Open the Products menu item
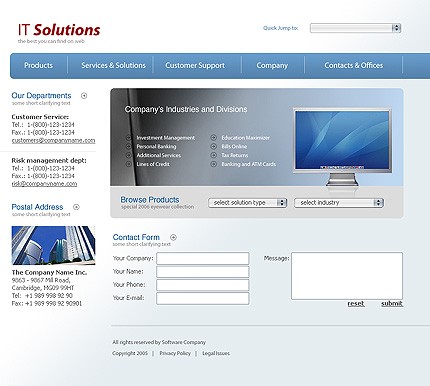The image size is (430, 386). click(38, 65)
